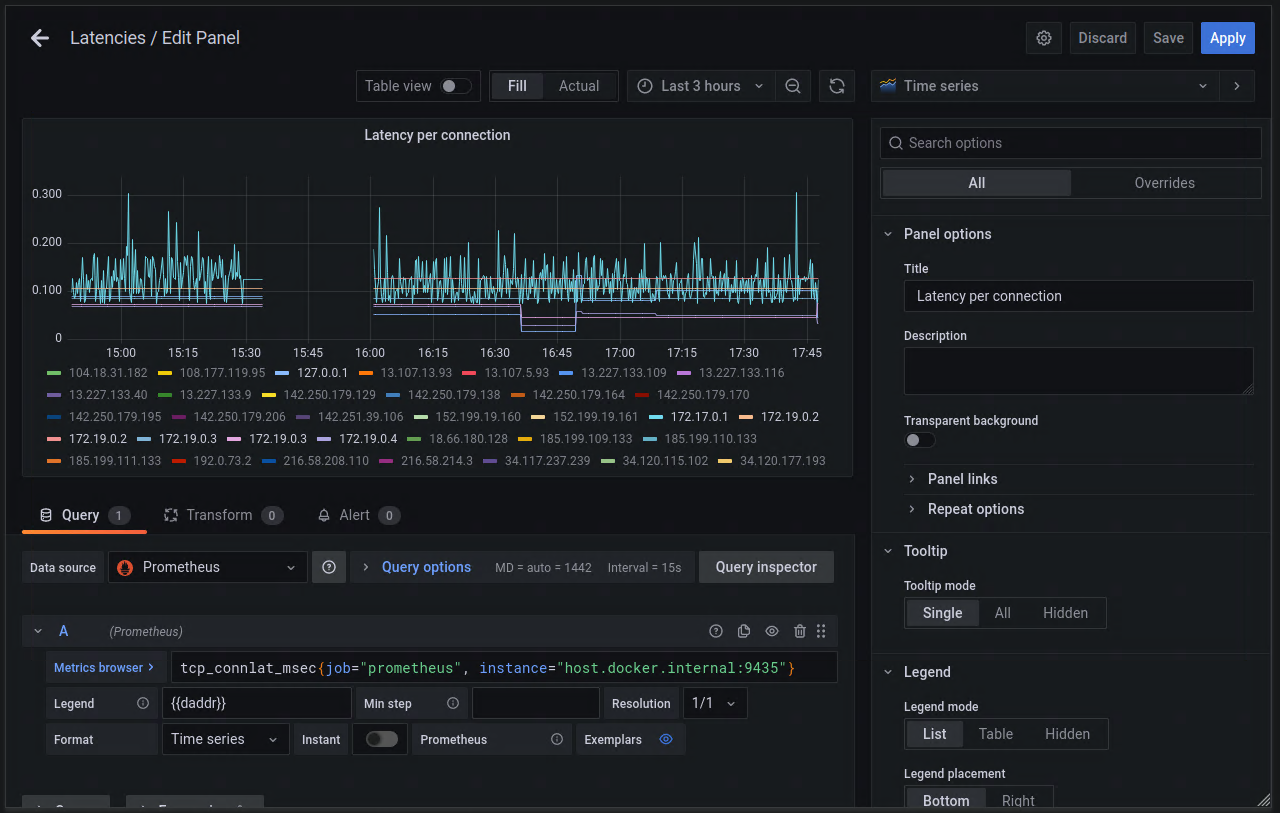Open the Last 3 hours time picker

[701, 86]
